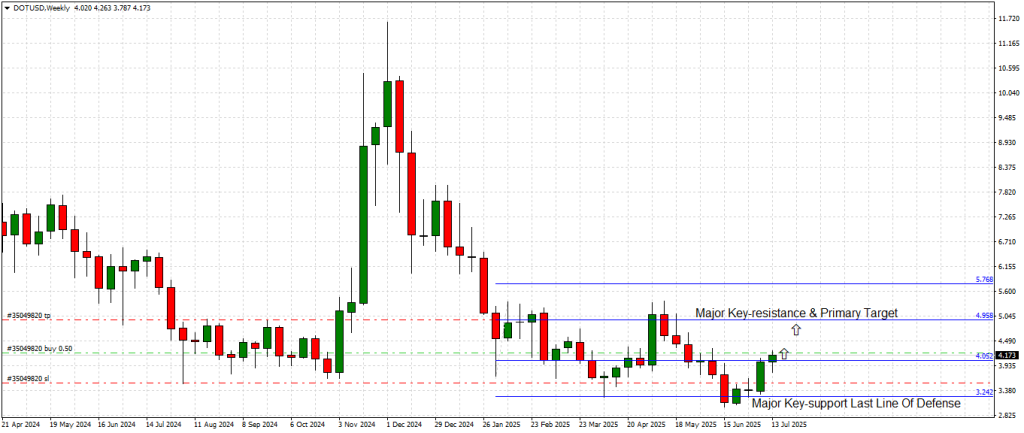Click 3.380 on the price scale

pyautogui.click(x=1009, y=391)
